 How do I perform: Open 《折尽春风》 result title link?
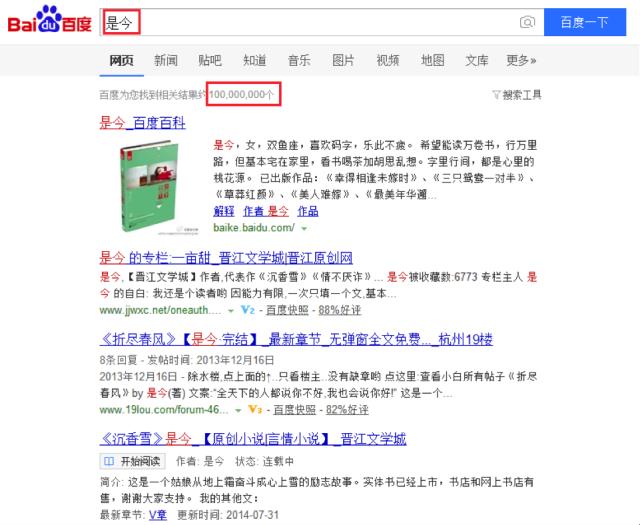pyautogui.click(x=296, y=339)
